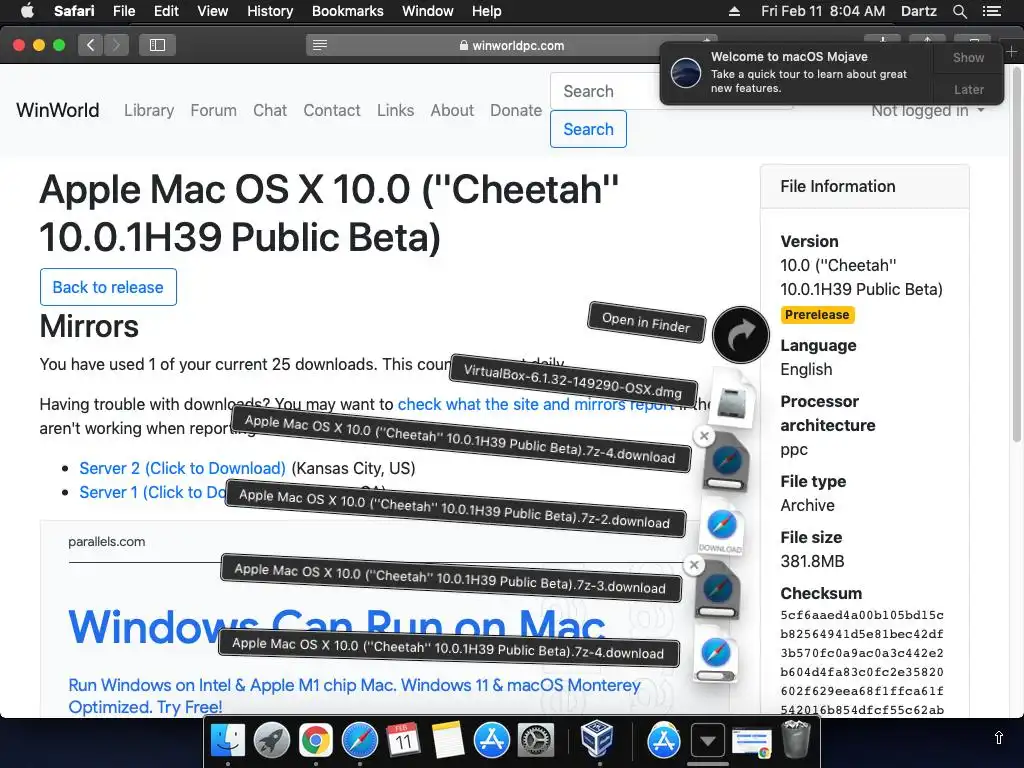The height and width of the screenshot is (768, 1024).
Task: Click the eject icon in menu bar
Action: (734, 11)
